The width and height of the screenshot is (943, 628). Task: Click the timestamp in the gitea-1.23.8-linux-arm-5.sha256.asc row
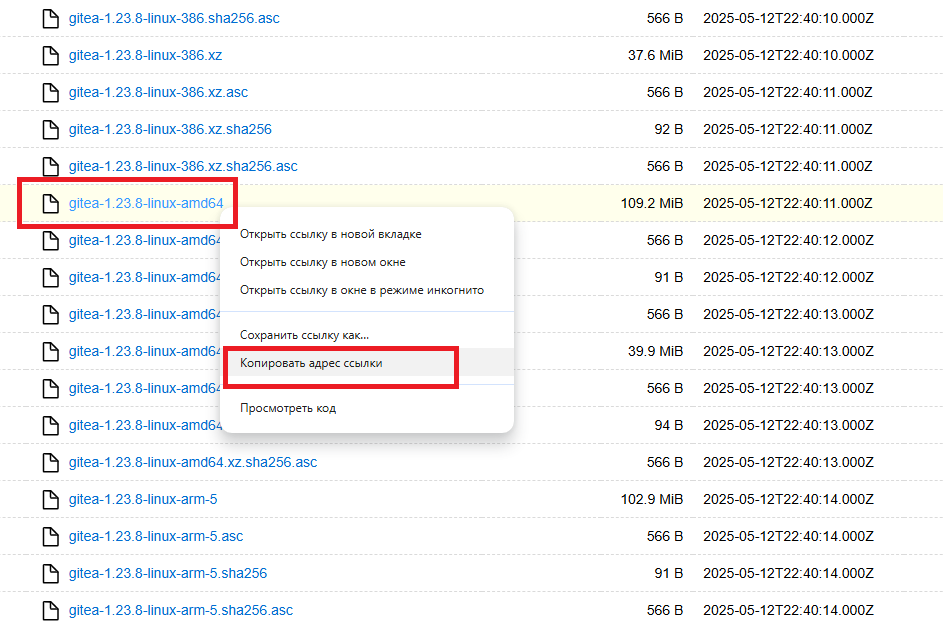tap(788, 611)
